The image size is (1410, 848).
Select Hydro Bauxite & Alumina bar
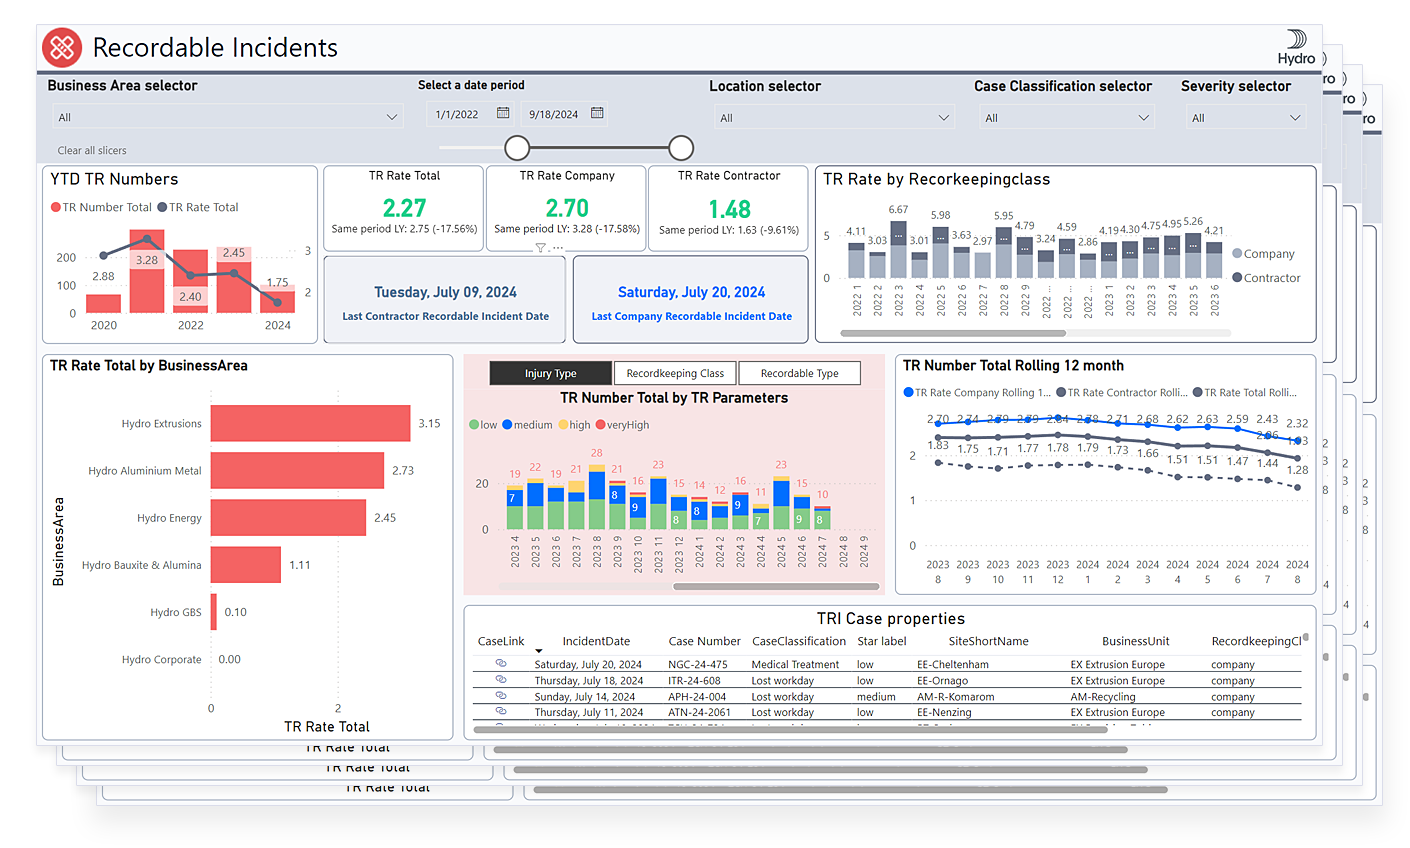tap(246, 564)
